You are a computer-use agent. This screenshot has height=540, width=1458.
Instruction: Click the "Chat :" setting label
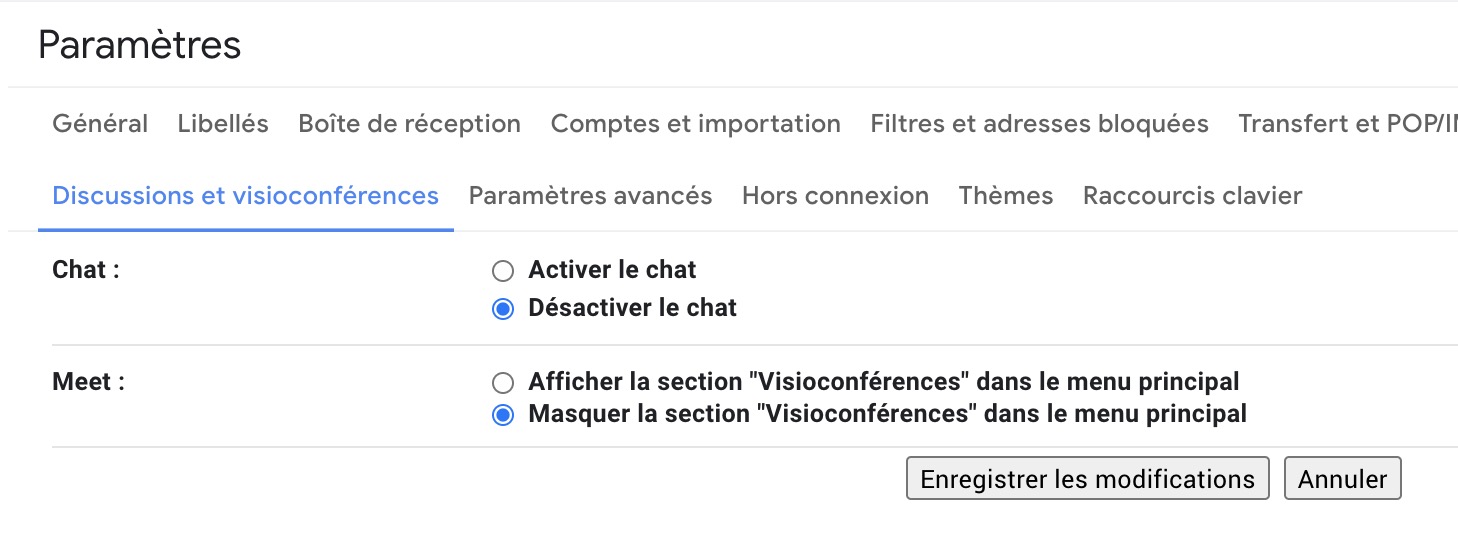point(86,270)
